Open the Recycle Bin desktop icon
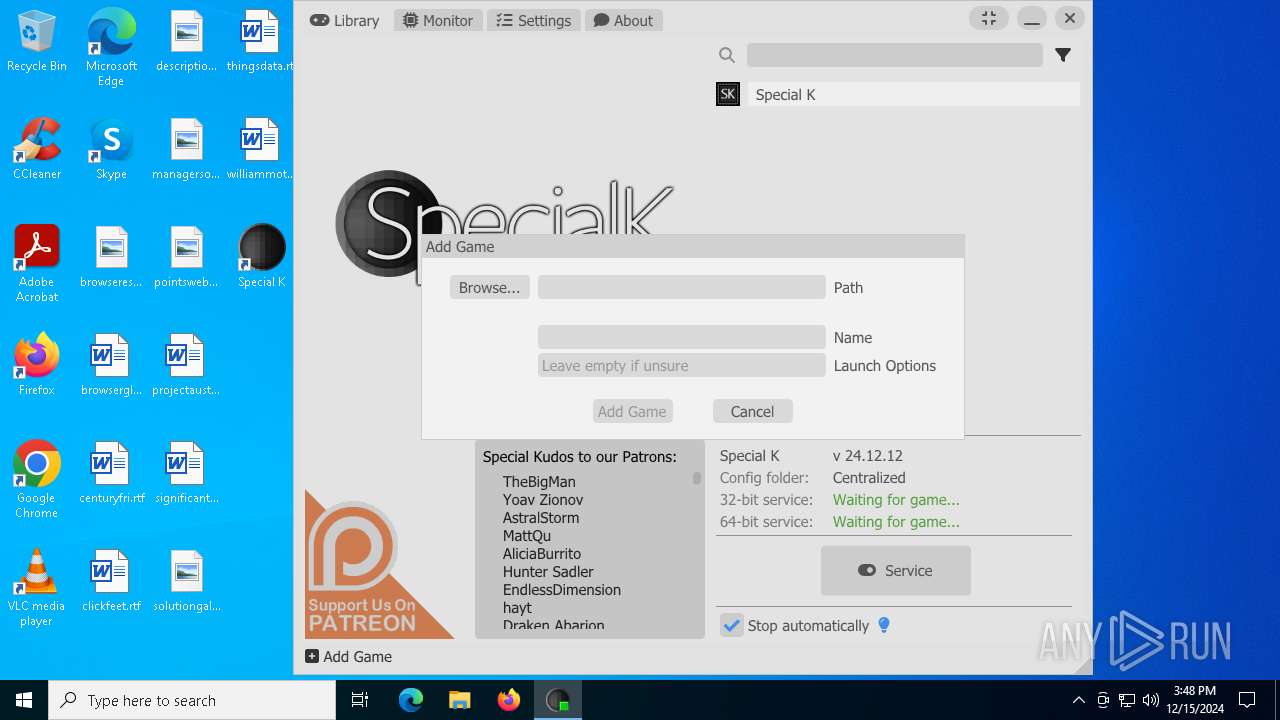Image resolution: width=1280 pixels, height=720 pixels. pyautogui.click(x=37, y=42)
